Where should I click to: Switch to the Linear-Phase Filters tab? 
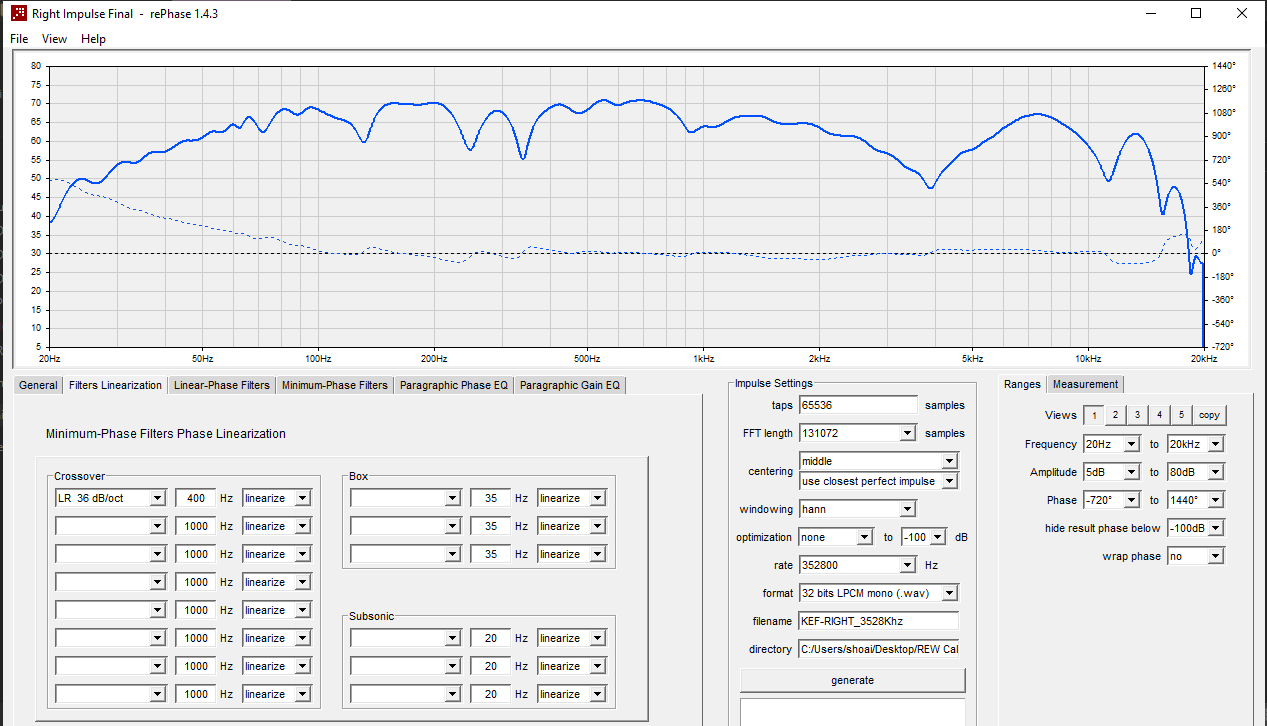(221, 385)
